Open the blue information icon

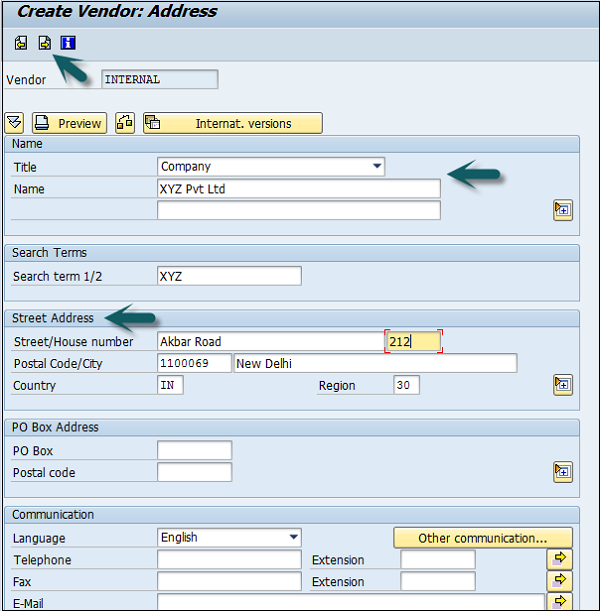coord(68,43)
